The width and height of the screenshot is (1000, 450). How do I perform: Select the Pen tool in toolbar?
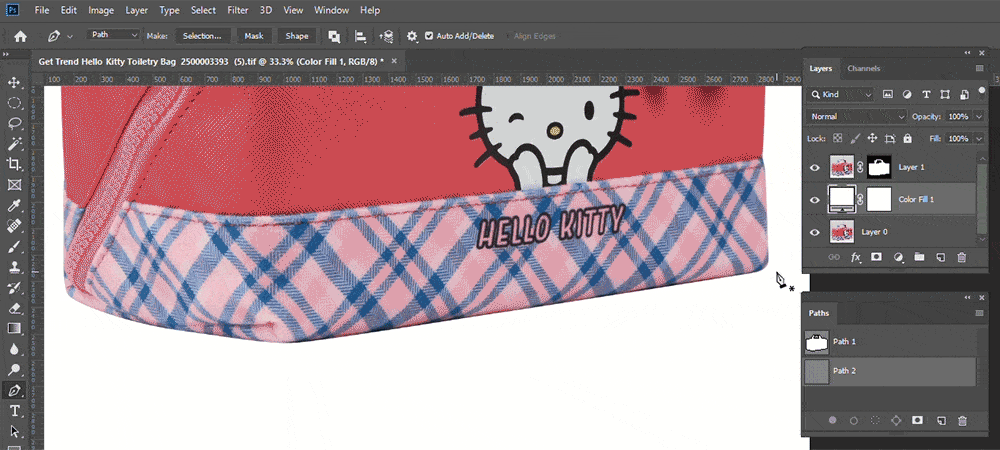(x=14, y=390)
